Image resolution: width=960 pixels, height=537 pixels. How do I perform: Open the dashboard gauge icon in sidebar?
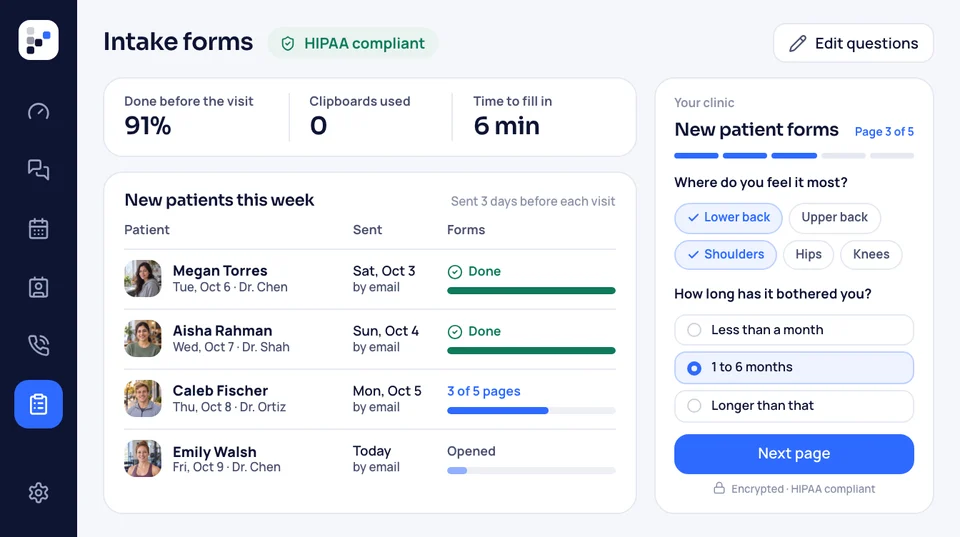click(39, 111)
